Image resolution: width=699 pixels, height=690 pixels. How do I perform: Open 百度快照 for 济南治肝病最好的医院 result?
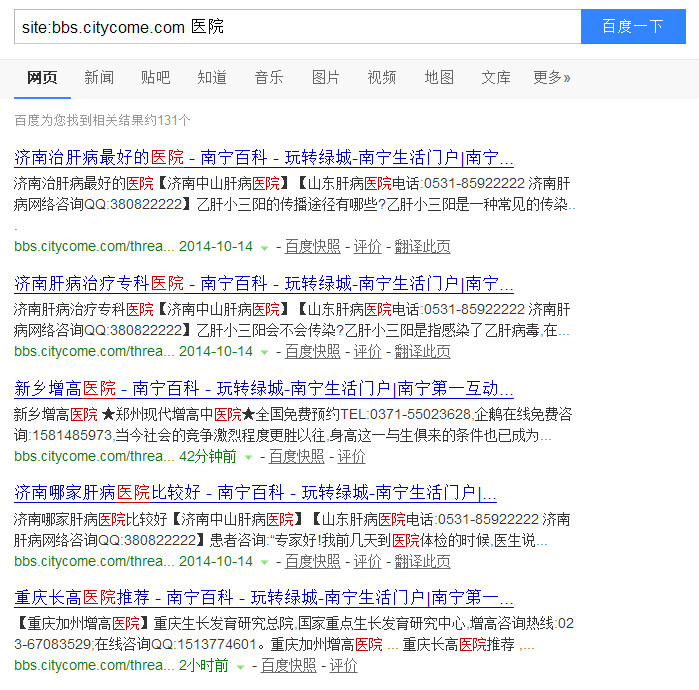[x=312, y=246]
